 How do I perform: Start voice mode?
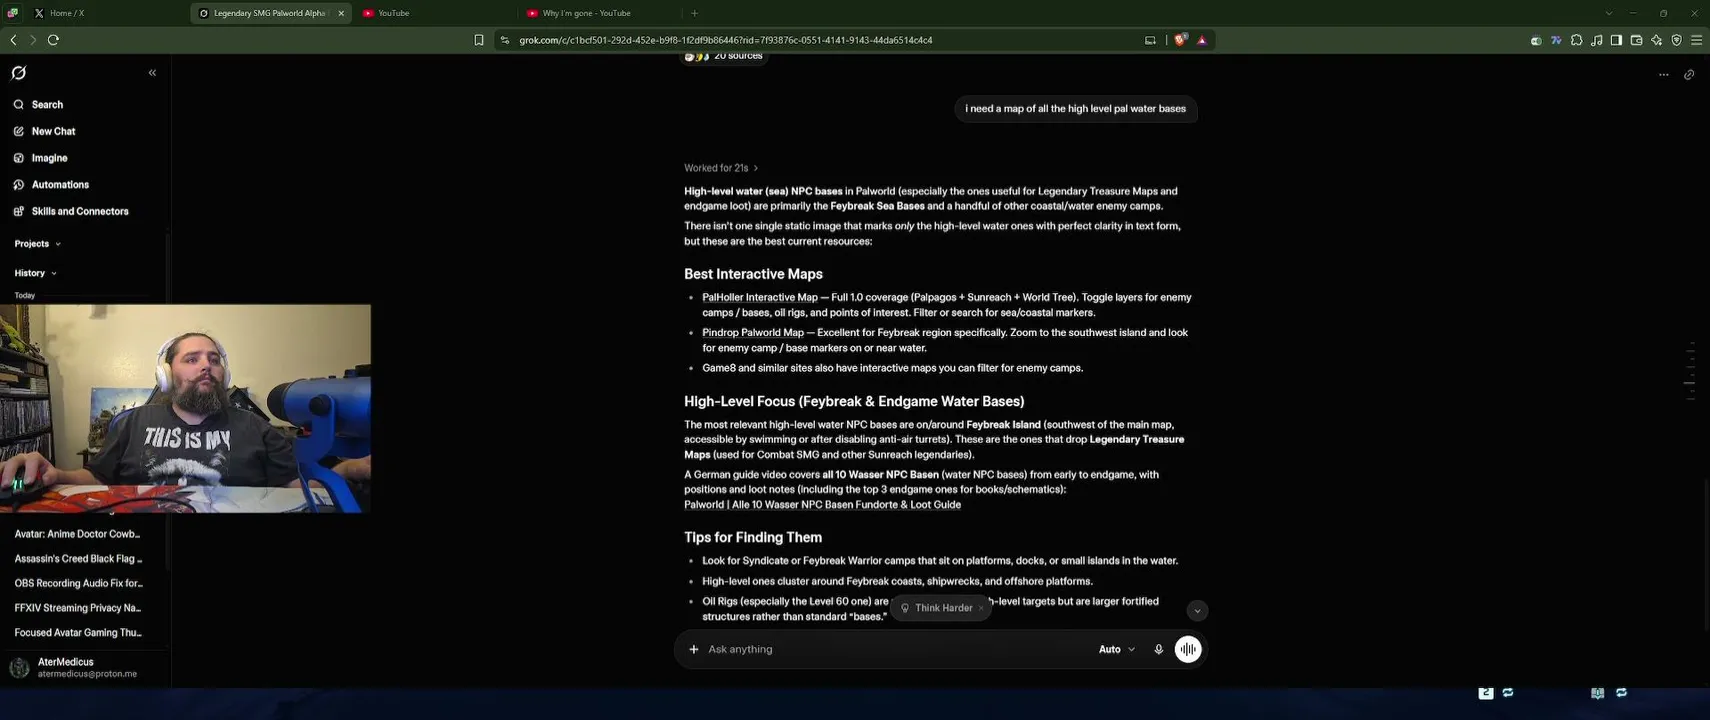tap(1188, 650)
